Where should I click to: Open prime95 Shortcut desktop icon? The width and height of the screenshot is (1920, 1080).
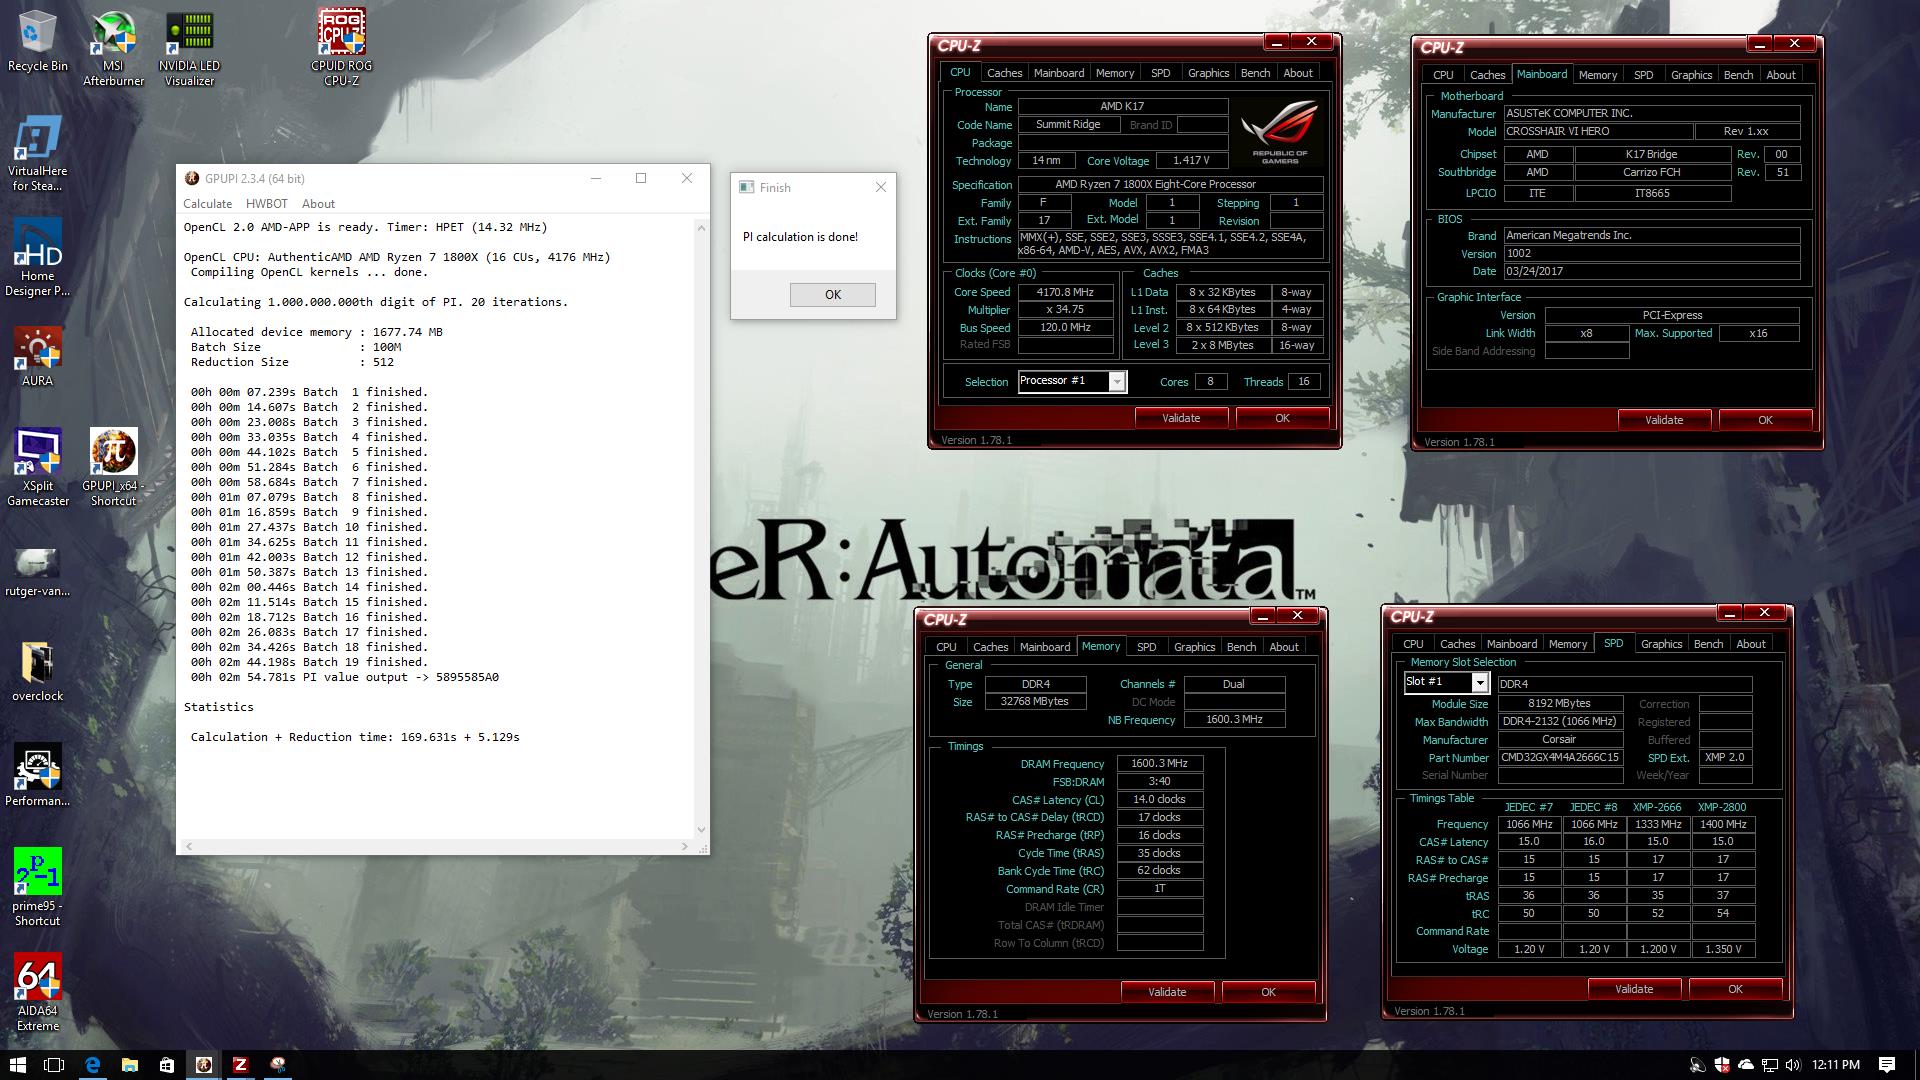coord(37,888)
